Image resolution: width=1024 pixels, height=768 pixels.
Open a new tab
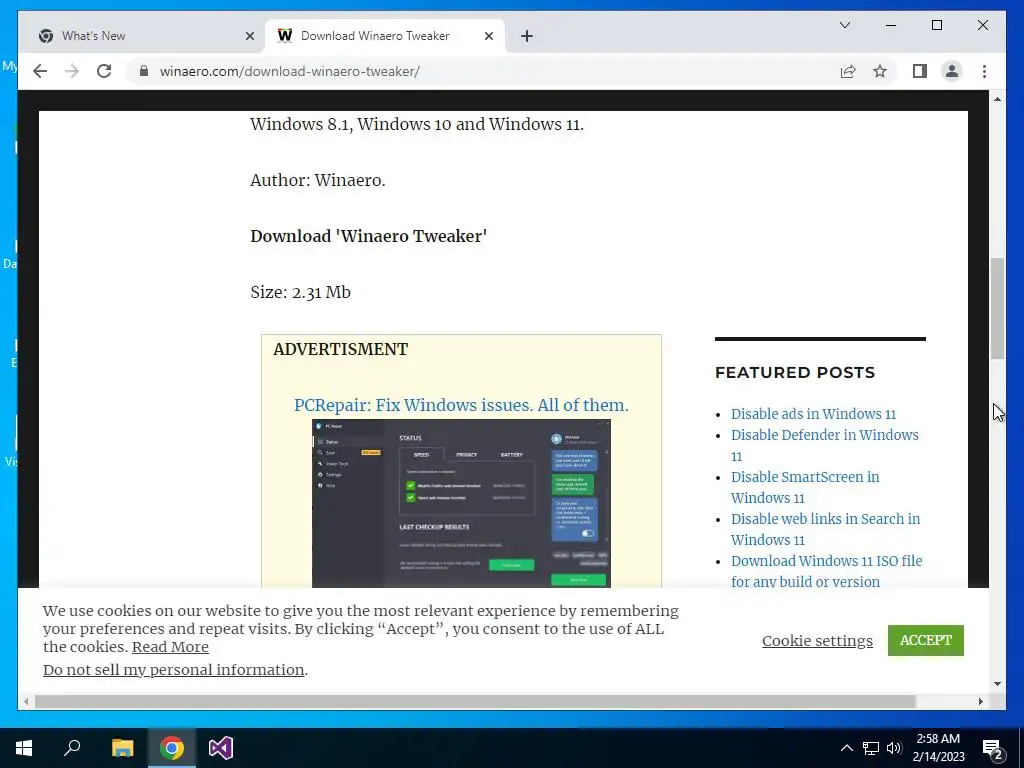click(527, 36)
